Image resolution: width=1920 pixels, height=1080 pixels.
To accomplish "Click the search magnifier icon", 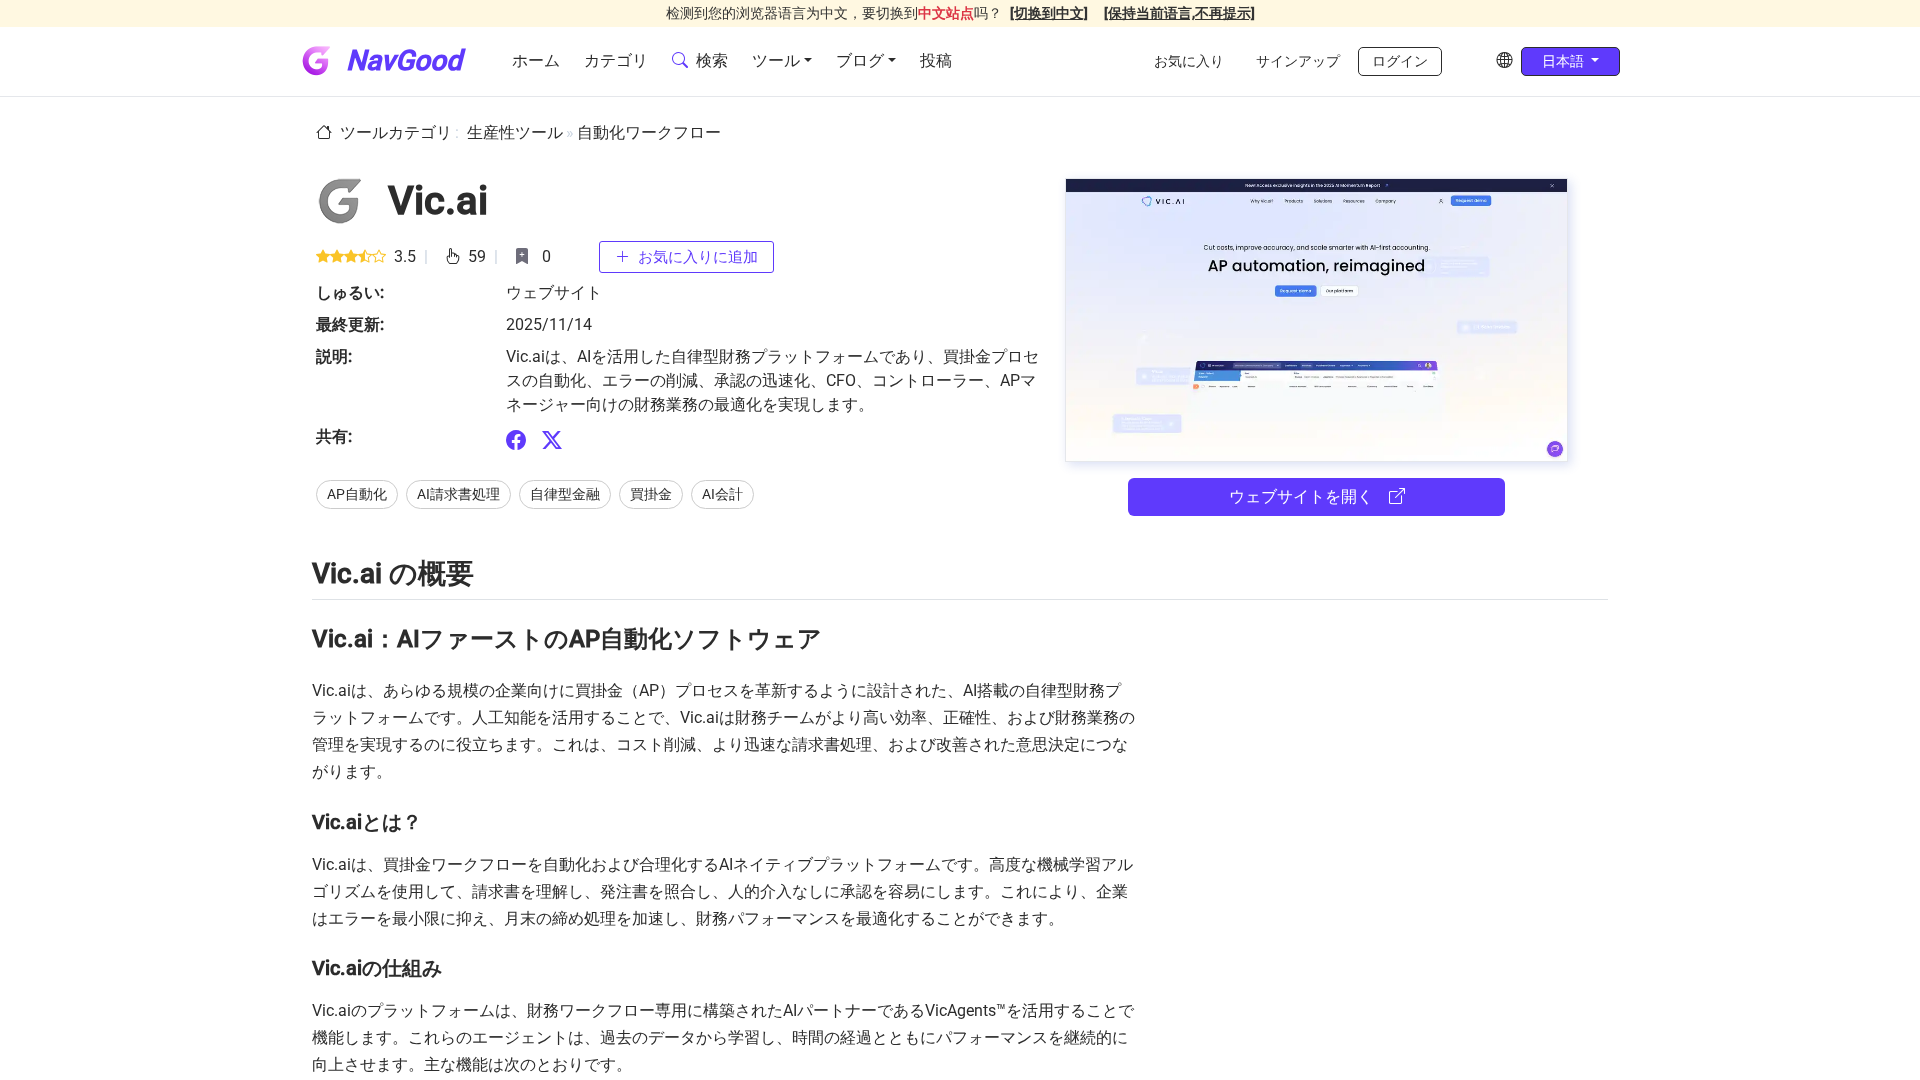I will (x=680, y=60).
